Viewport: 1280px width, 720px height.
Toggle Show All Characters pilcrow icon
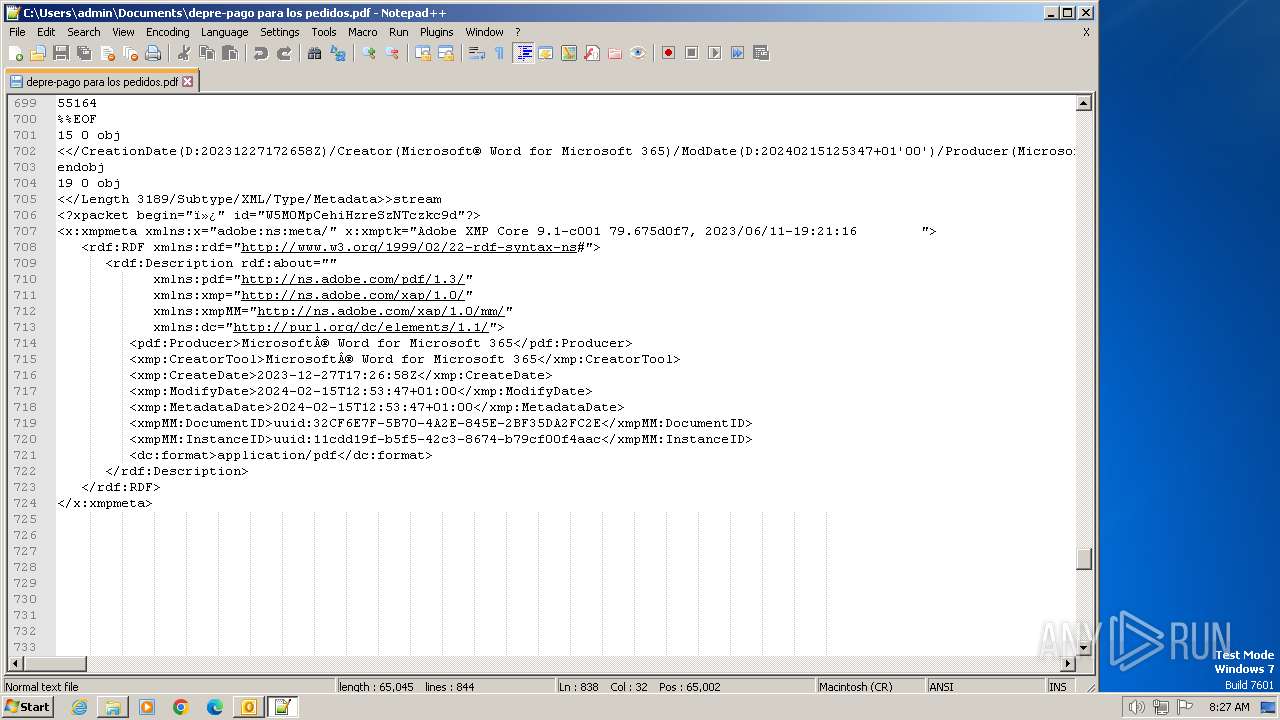[x=500, y=53]
